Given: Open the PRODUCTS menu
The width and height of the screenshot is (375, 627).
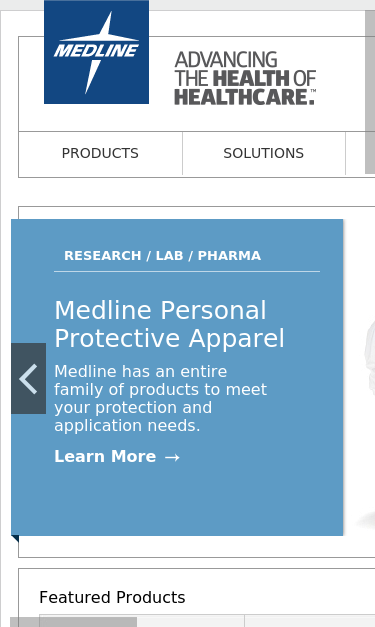Looking at the screenshot, I should coord(100,153).
